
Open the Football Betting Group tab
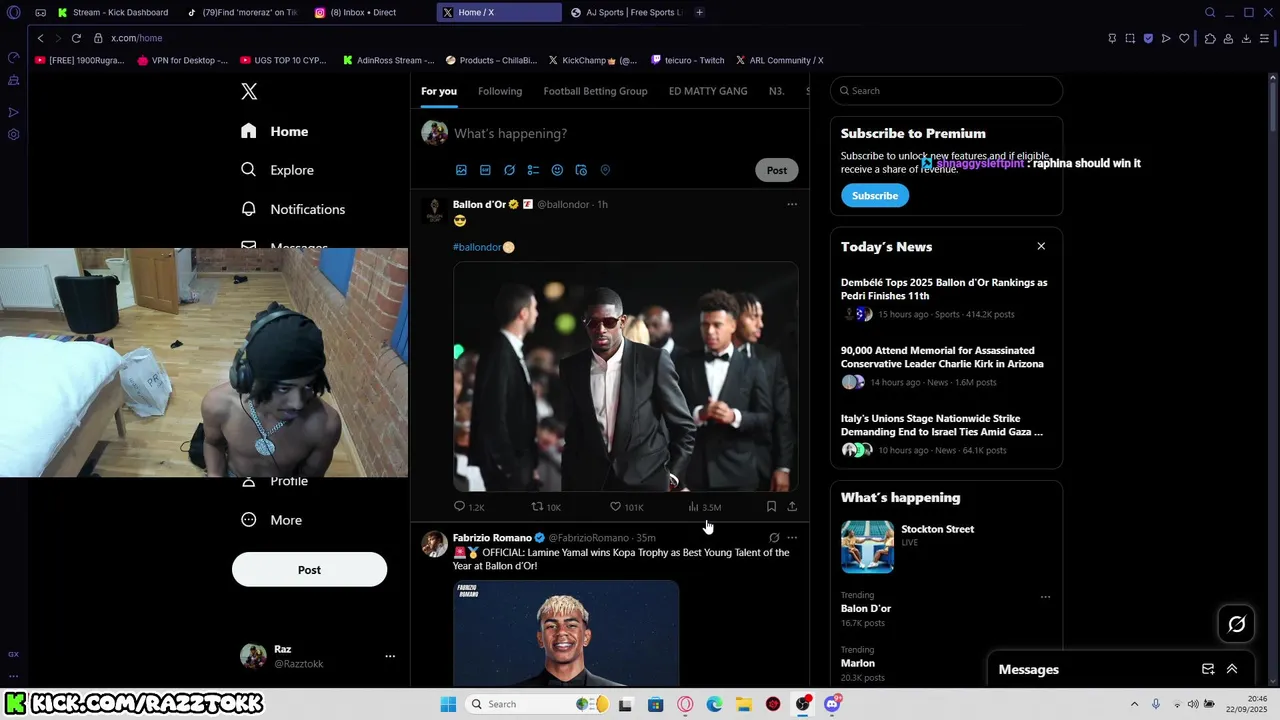tap(595, 91)
